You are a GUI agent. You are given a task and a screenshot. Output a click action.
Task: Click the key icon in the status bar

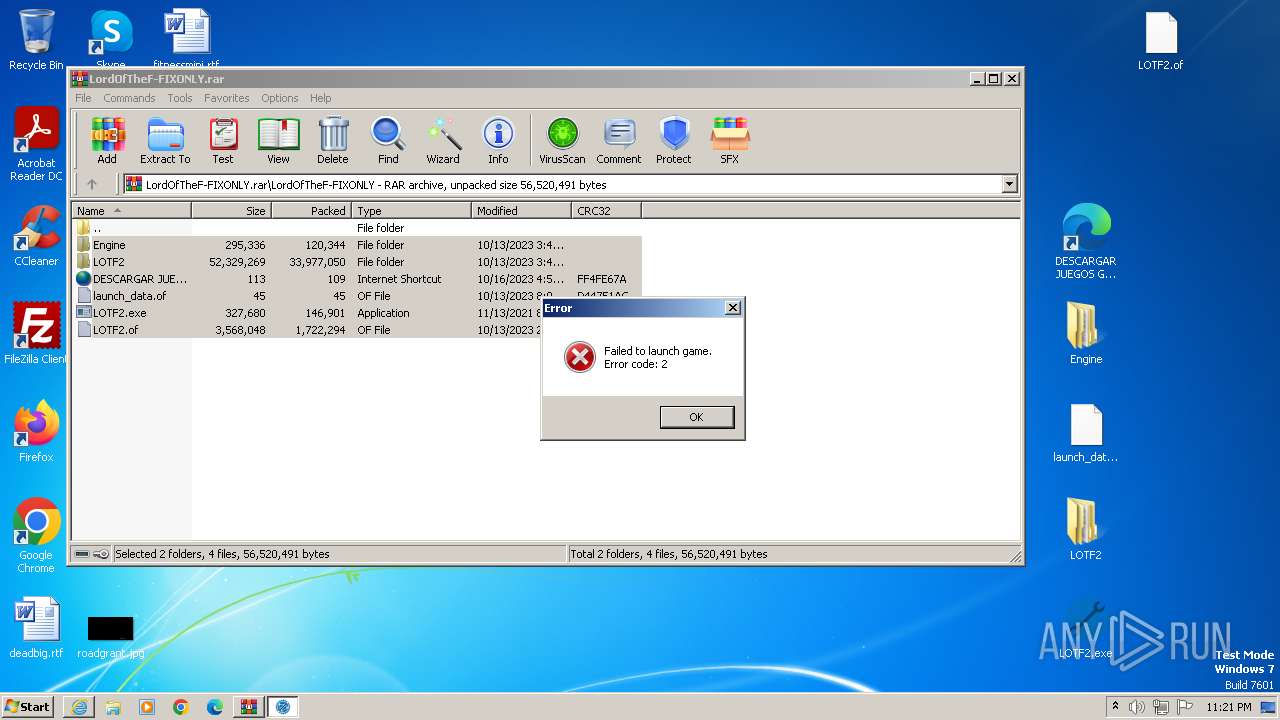(x=101, y=554)
